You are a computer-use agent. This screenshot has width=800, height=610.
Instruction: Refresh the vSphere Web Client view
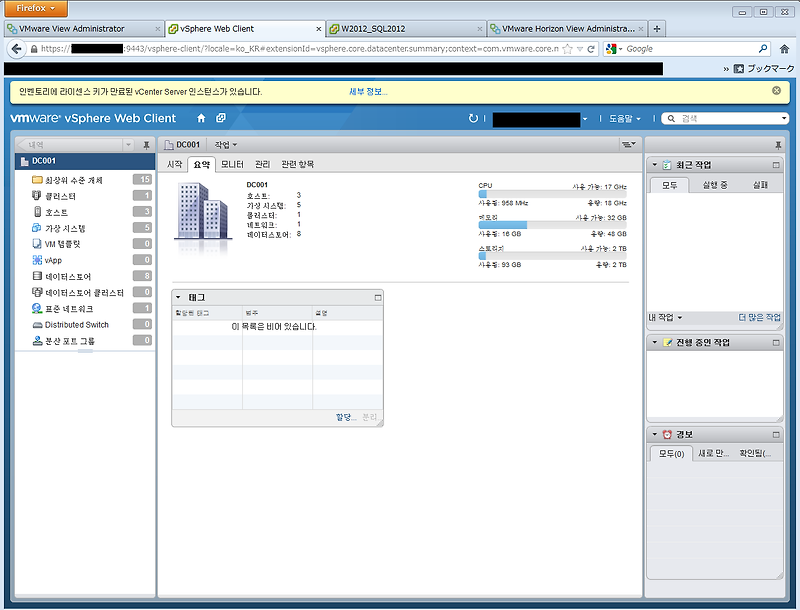tap(473, 118)
